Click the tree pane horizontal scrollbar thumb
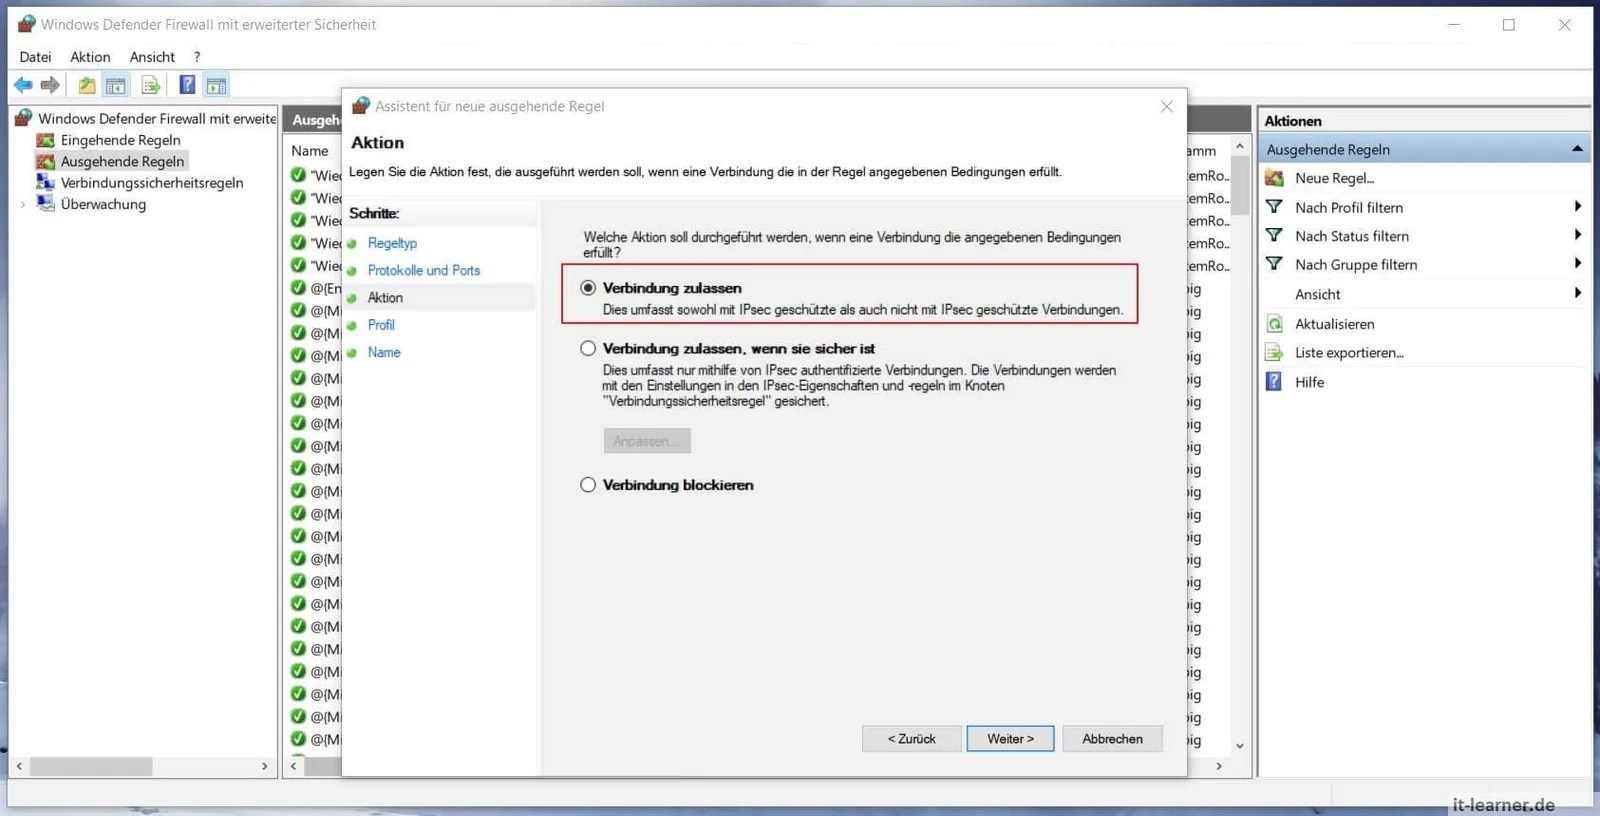 tap(91, 766)
